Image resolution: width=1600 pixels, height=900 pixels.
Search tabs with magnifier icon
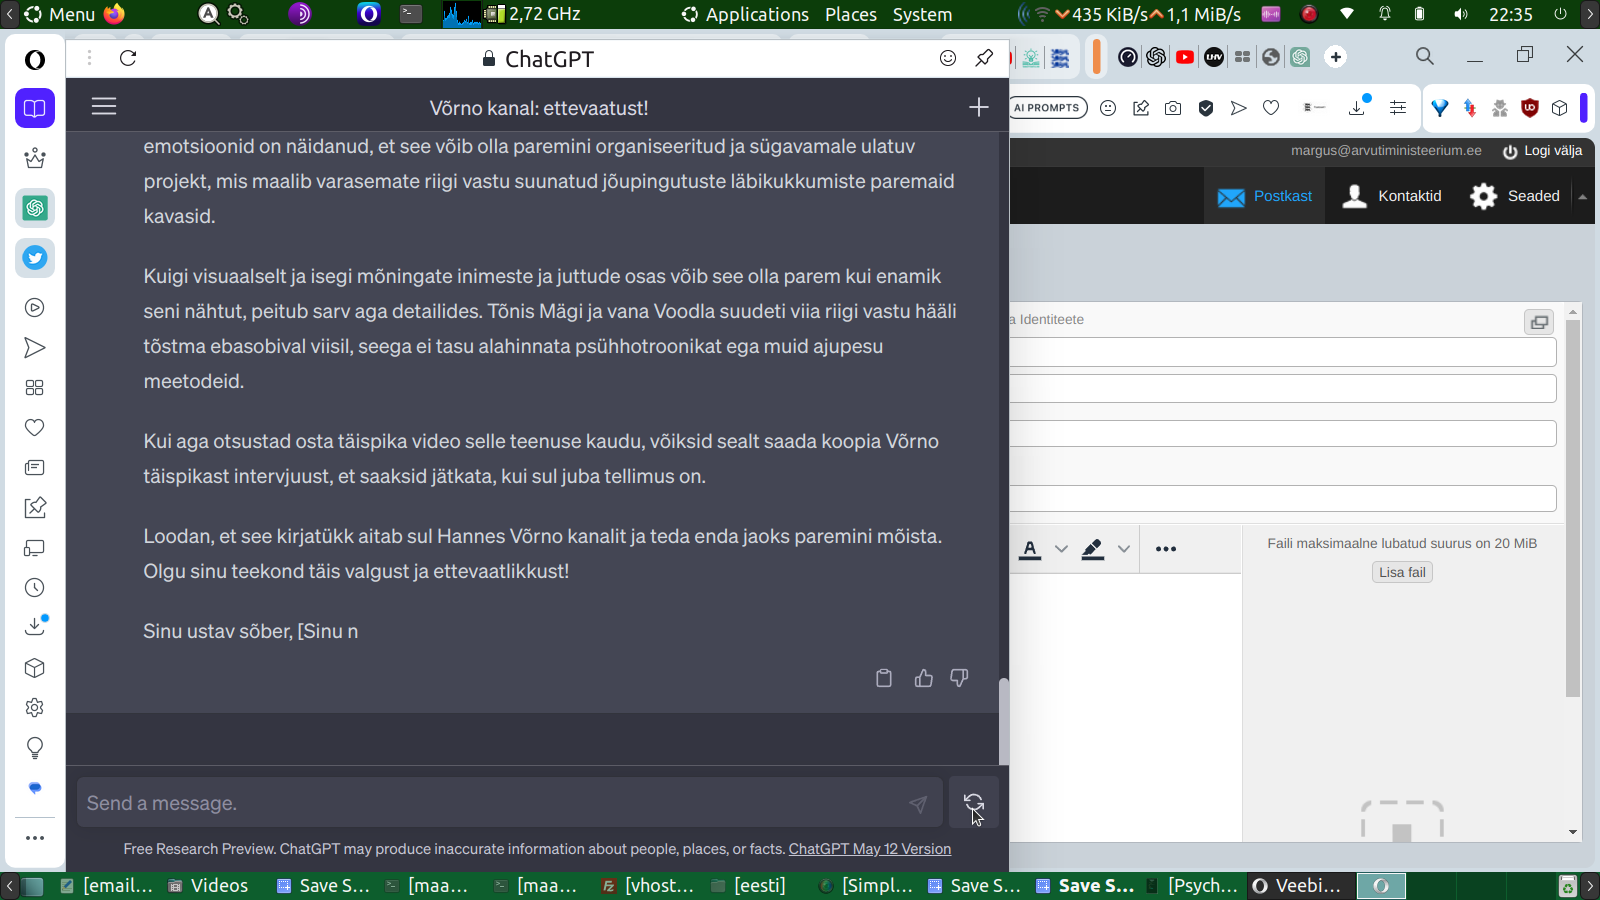[1425, 56]
